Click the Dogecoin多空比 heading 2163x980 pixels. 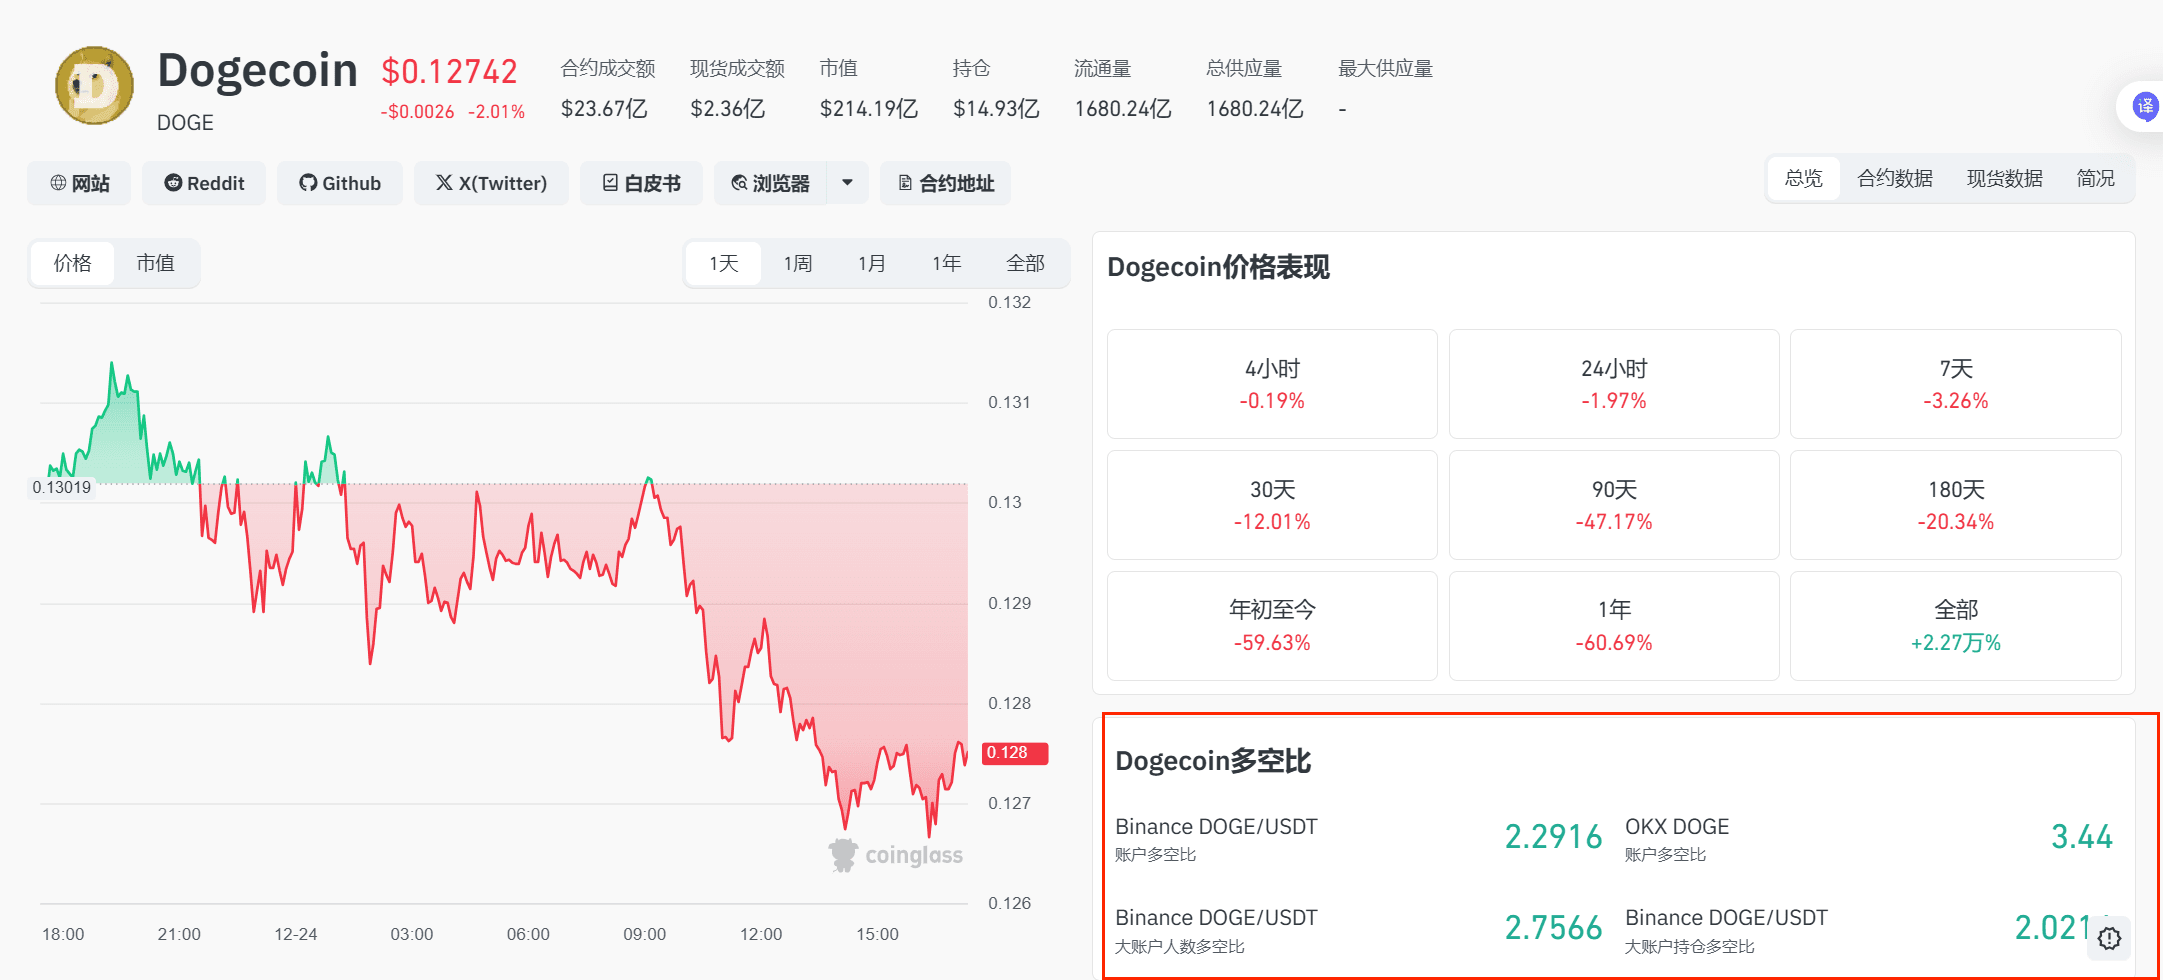[1213, 762]
